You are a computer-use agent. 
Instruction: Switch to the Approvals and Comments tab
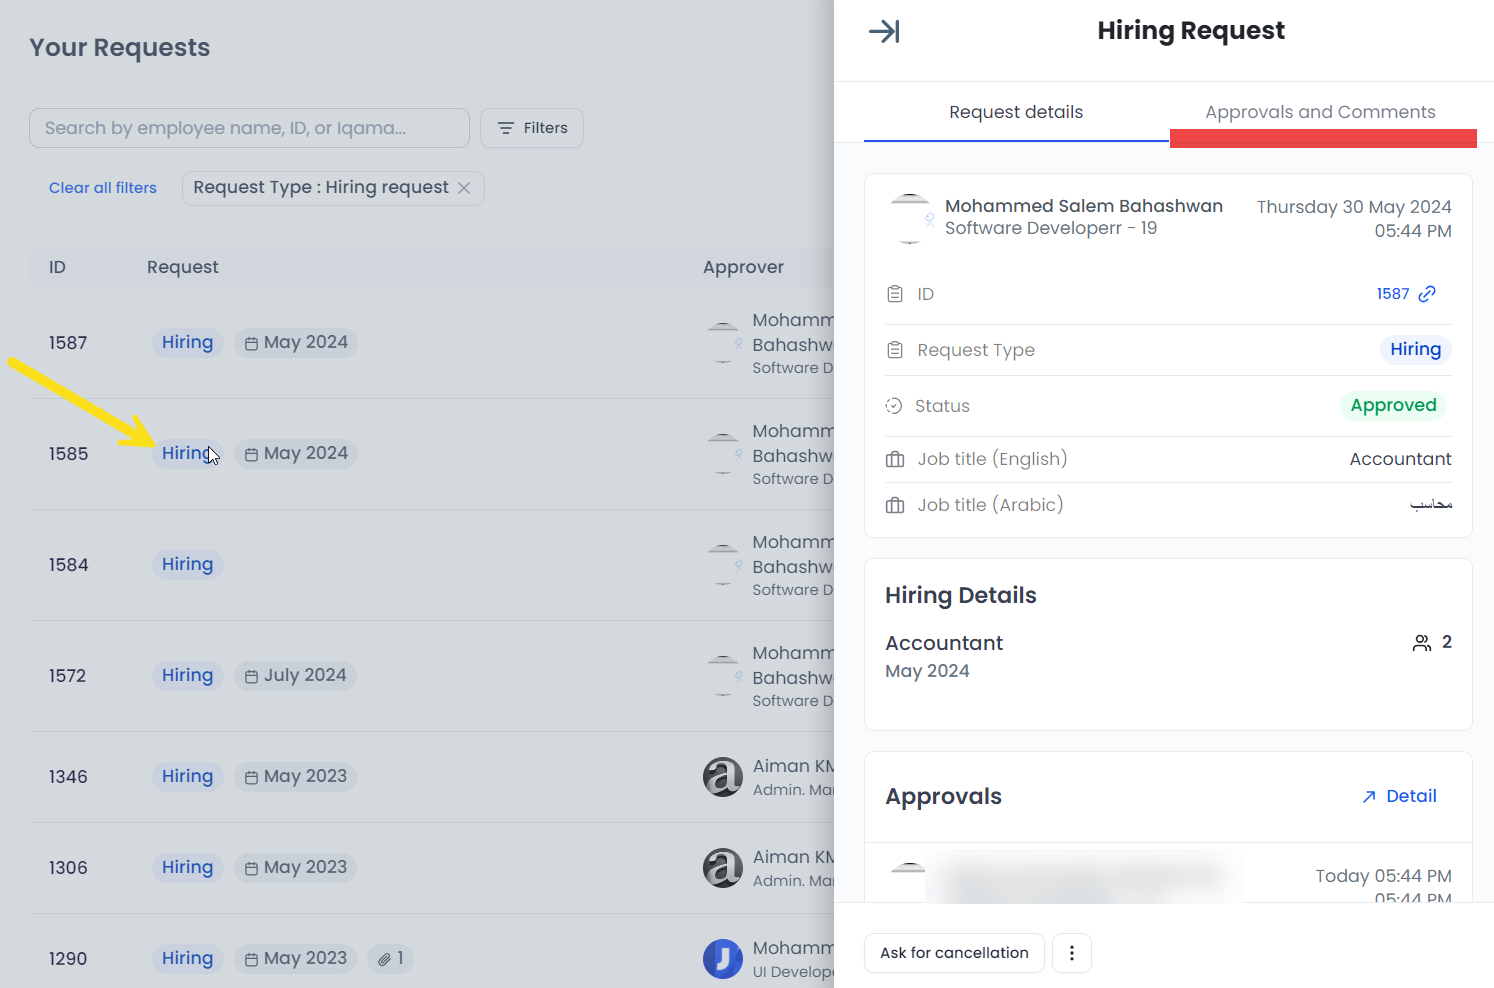pyautogui.click(x=1321, y=111)
